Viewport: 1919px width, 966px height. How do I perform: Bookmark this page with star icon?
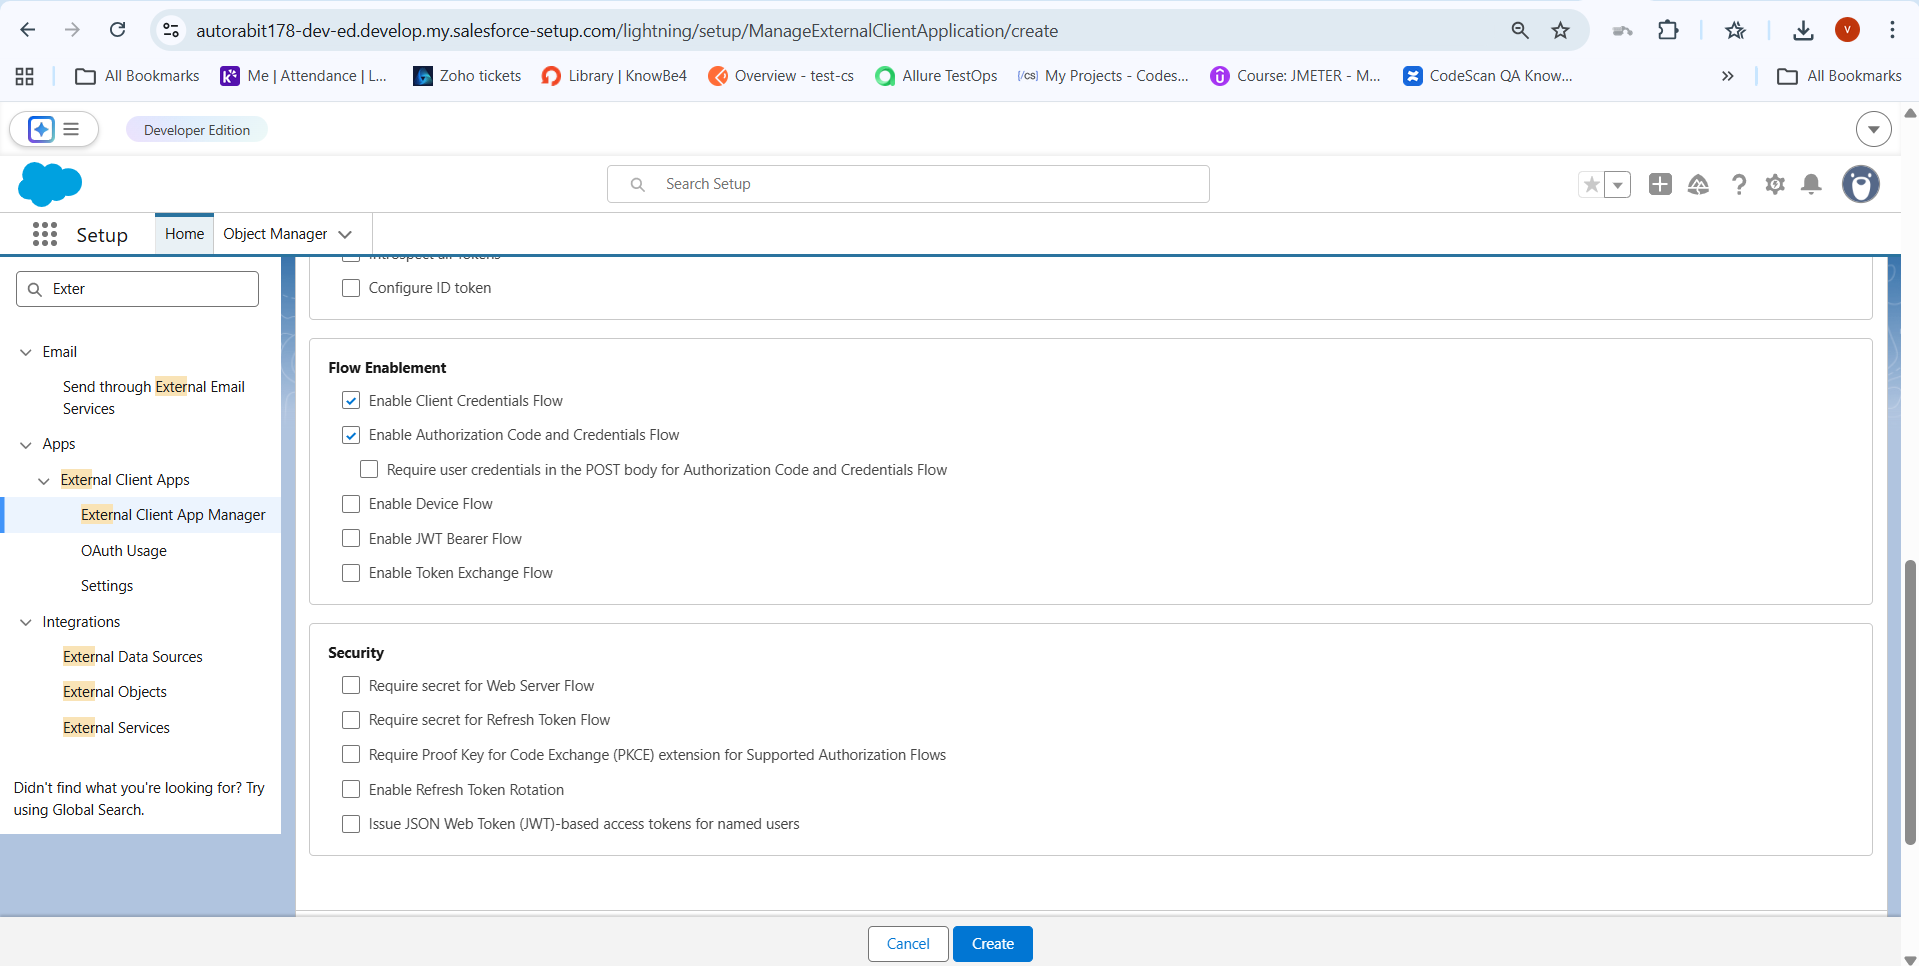(1560, 31)
